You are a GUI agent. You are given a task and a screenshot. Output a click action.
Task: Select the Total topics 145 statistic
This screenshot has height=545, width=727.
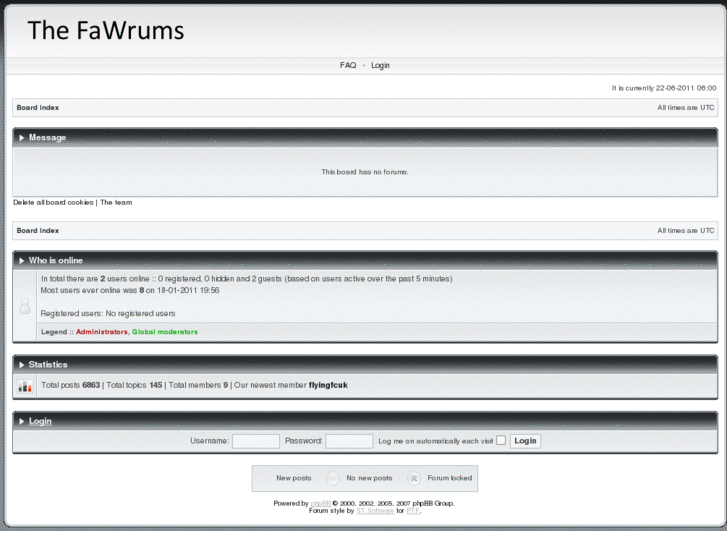coord(134,385)
